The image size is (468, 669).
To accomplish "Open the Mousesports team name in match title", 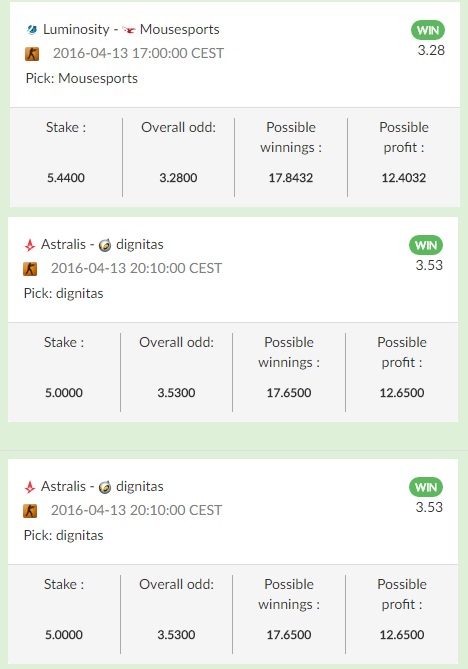I will click(180, 29).
